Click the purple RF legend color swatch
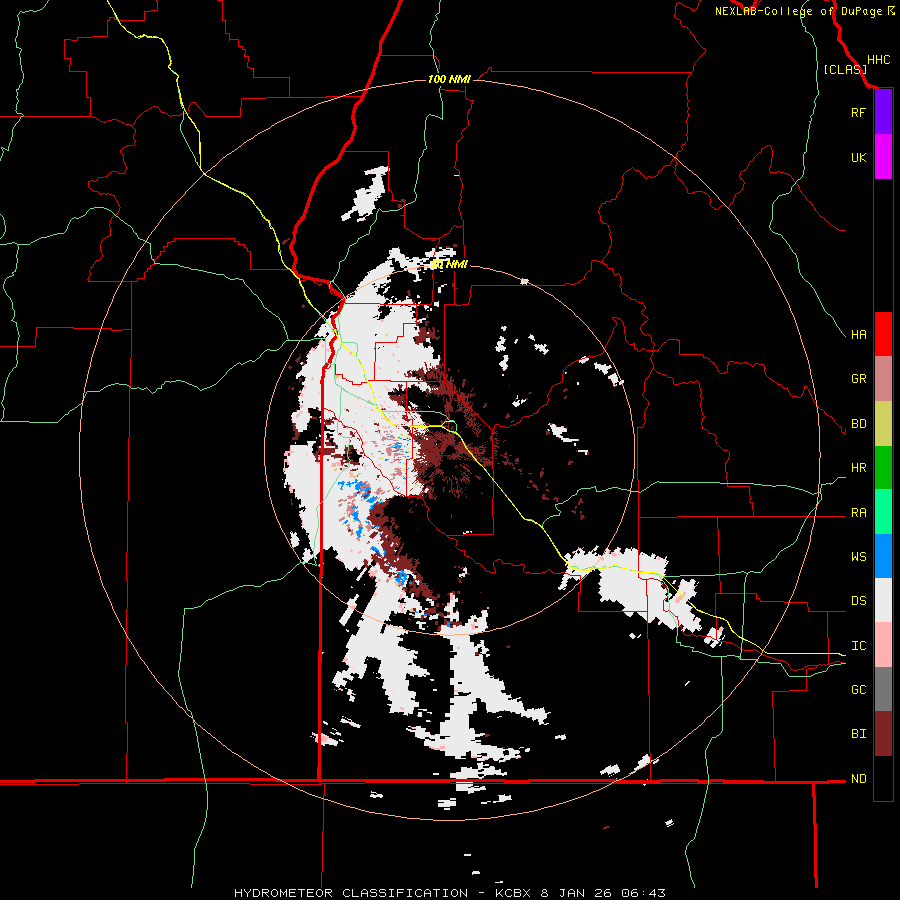The width and height of the screenshot is (900, 900). point(883,112)
